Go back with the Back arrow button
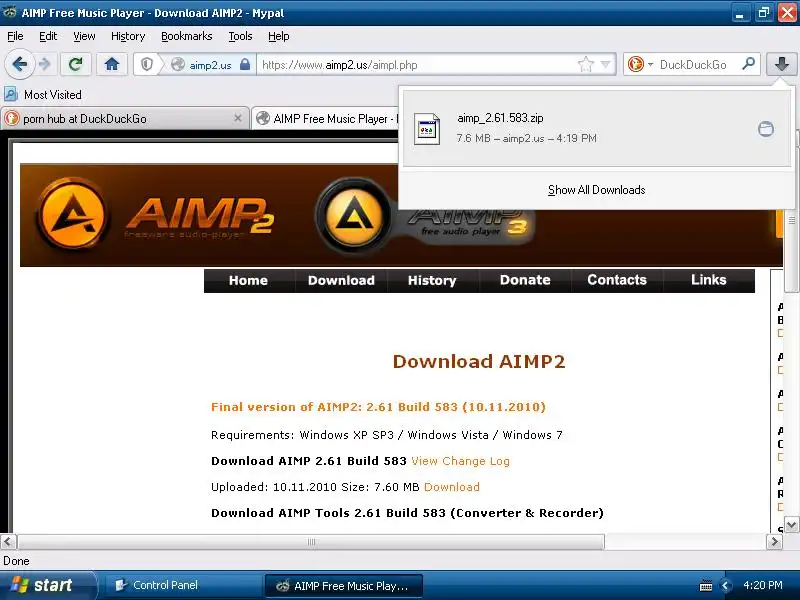The height and width of the screenshot is (600, 800). (x=19, y=65)
